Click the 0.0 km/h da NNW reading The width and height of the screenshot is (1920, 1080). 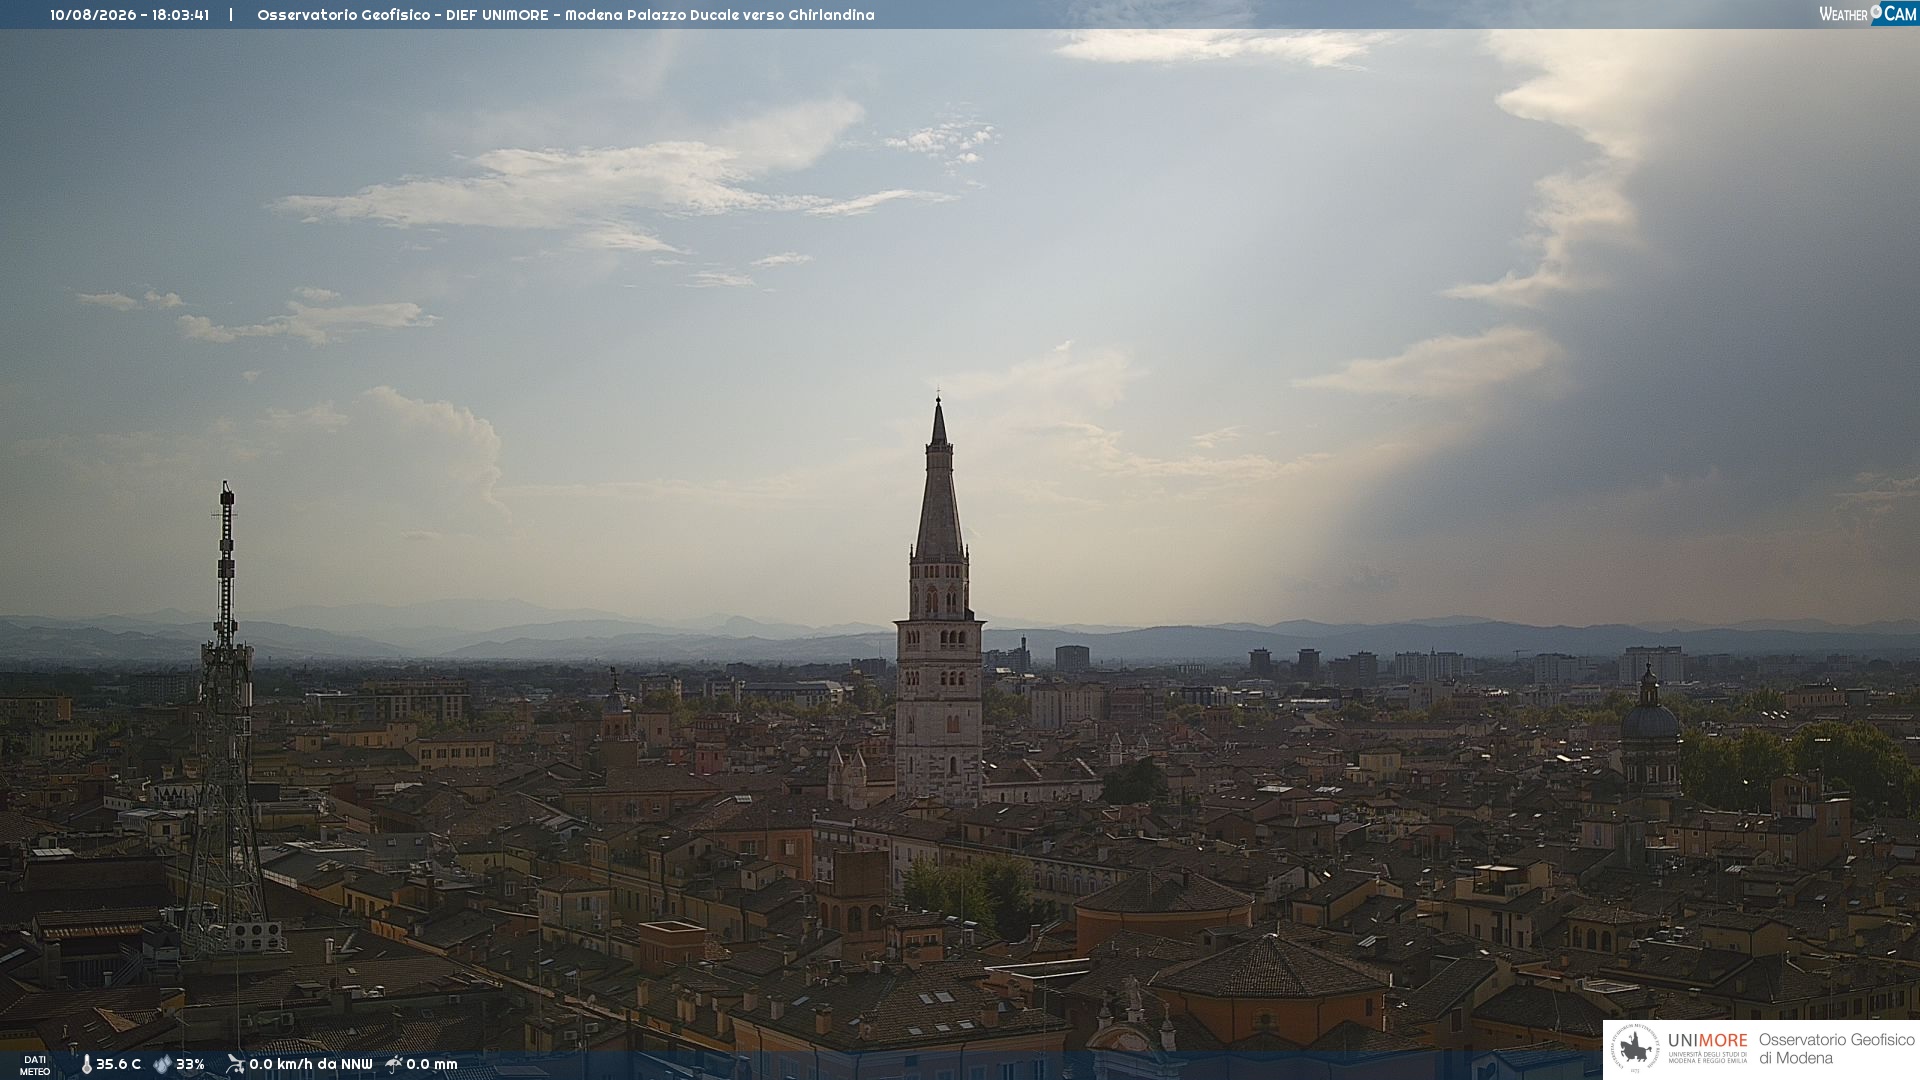(x=311, y=1065)
